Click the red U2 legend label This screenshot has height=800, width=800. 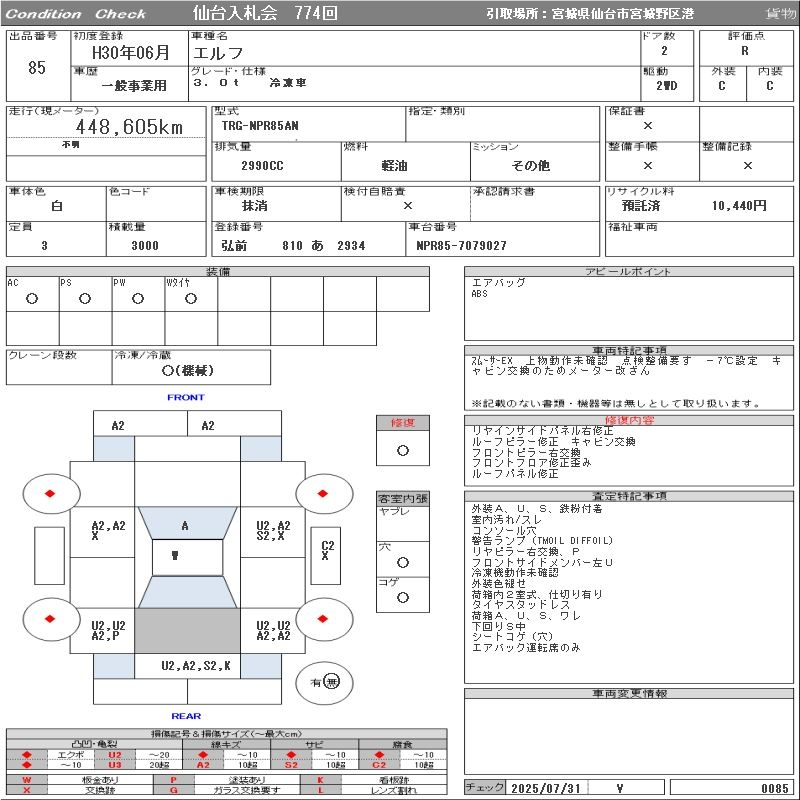115,755
